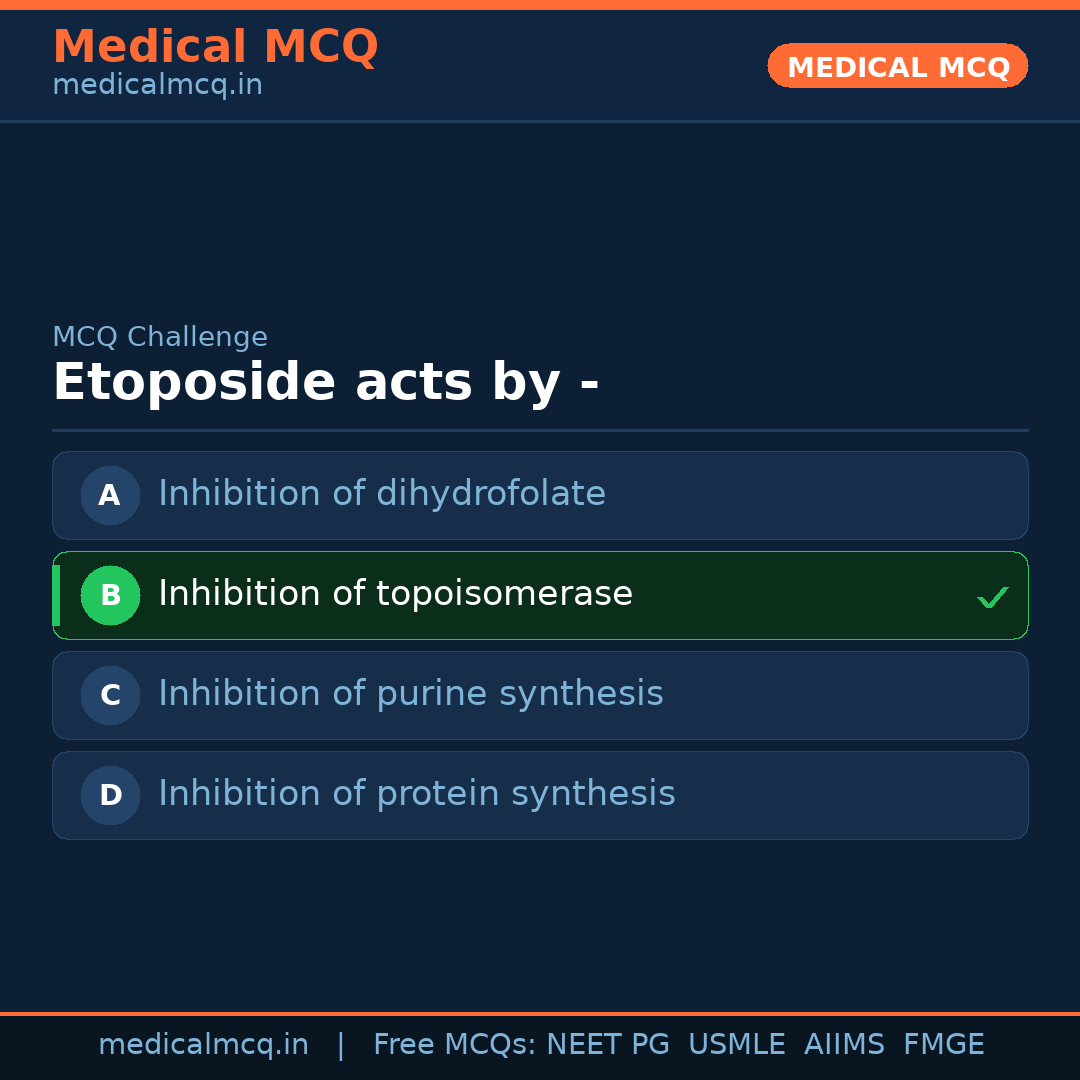Image resolution: width=1080 pixels, height=1080 pixels.
Task: Click AIIMS in the footer
Action: pyautogui.click(x=844, y=1045)
